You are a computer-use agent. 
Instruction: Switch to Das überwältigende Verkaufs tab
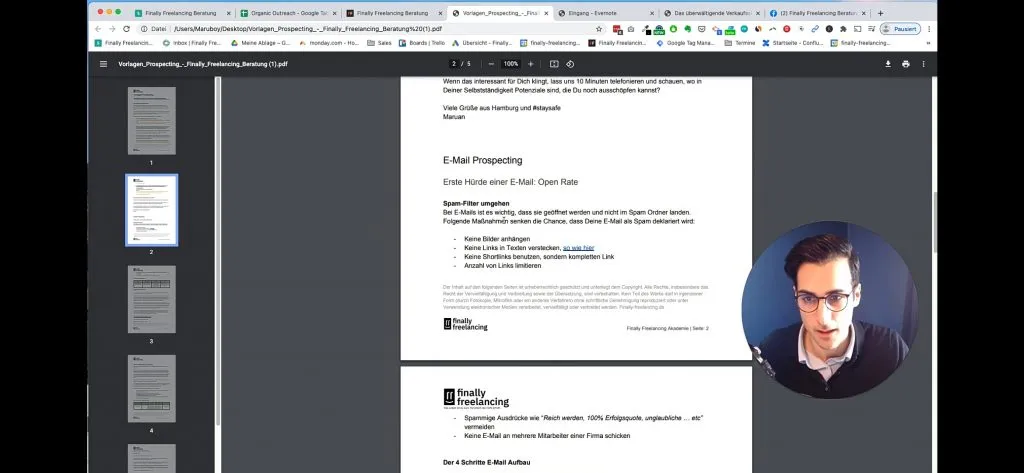711,13
